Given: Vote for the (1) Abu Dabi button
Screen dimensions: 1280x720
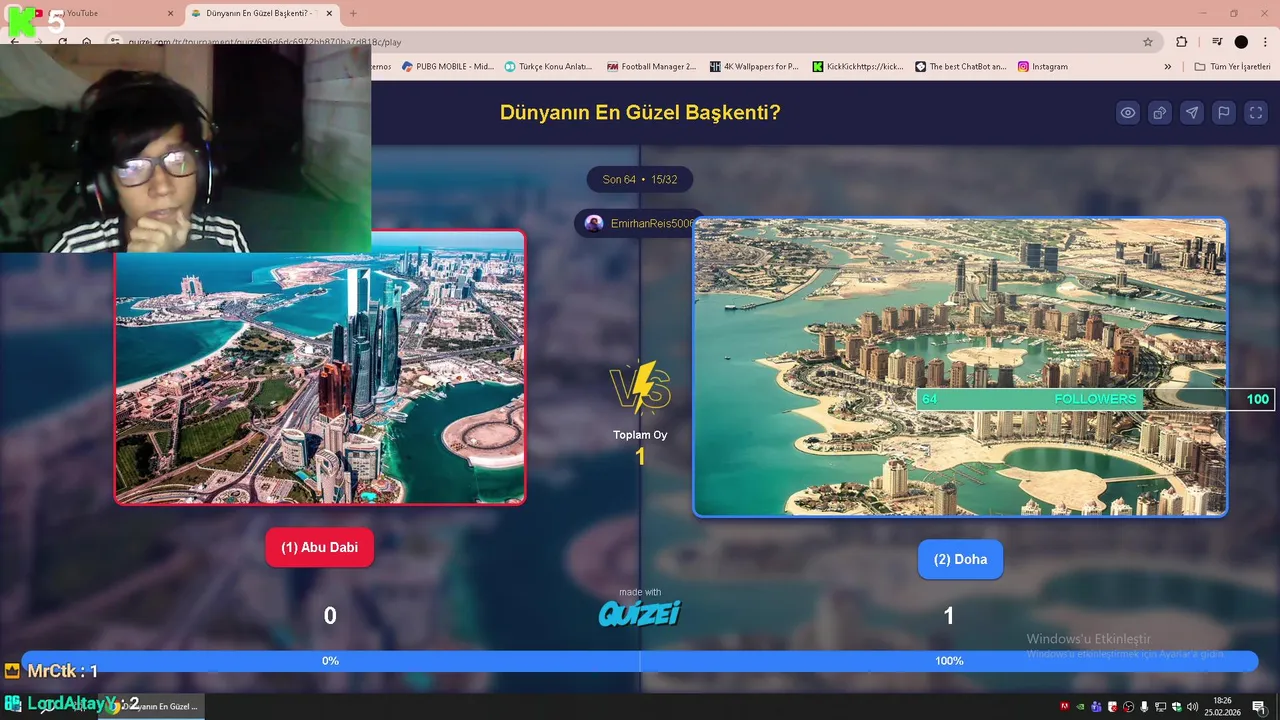Looking at the screenshot, I should [x=319, y=547].
